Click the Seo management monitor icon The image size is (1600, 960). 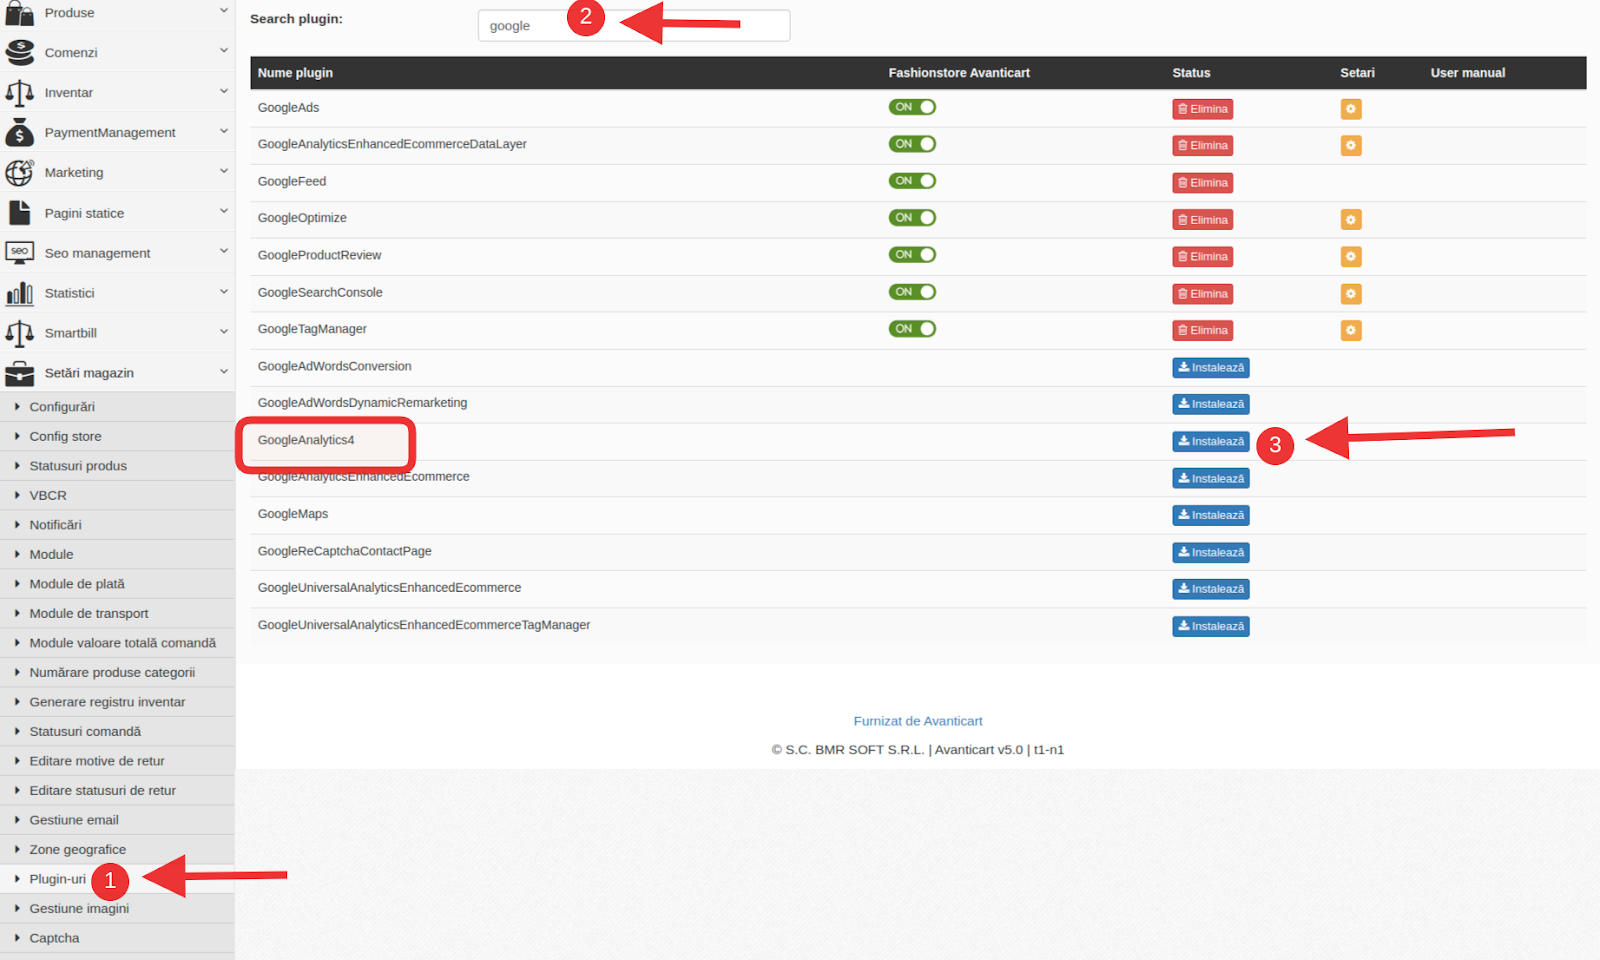[x=19, y=253]
